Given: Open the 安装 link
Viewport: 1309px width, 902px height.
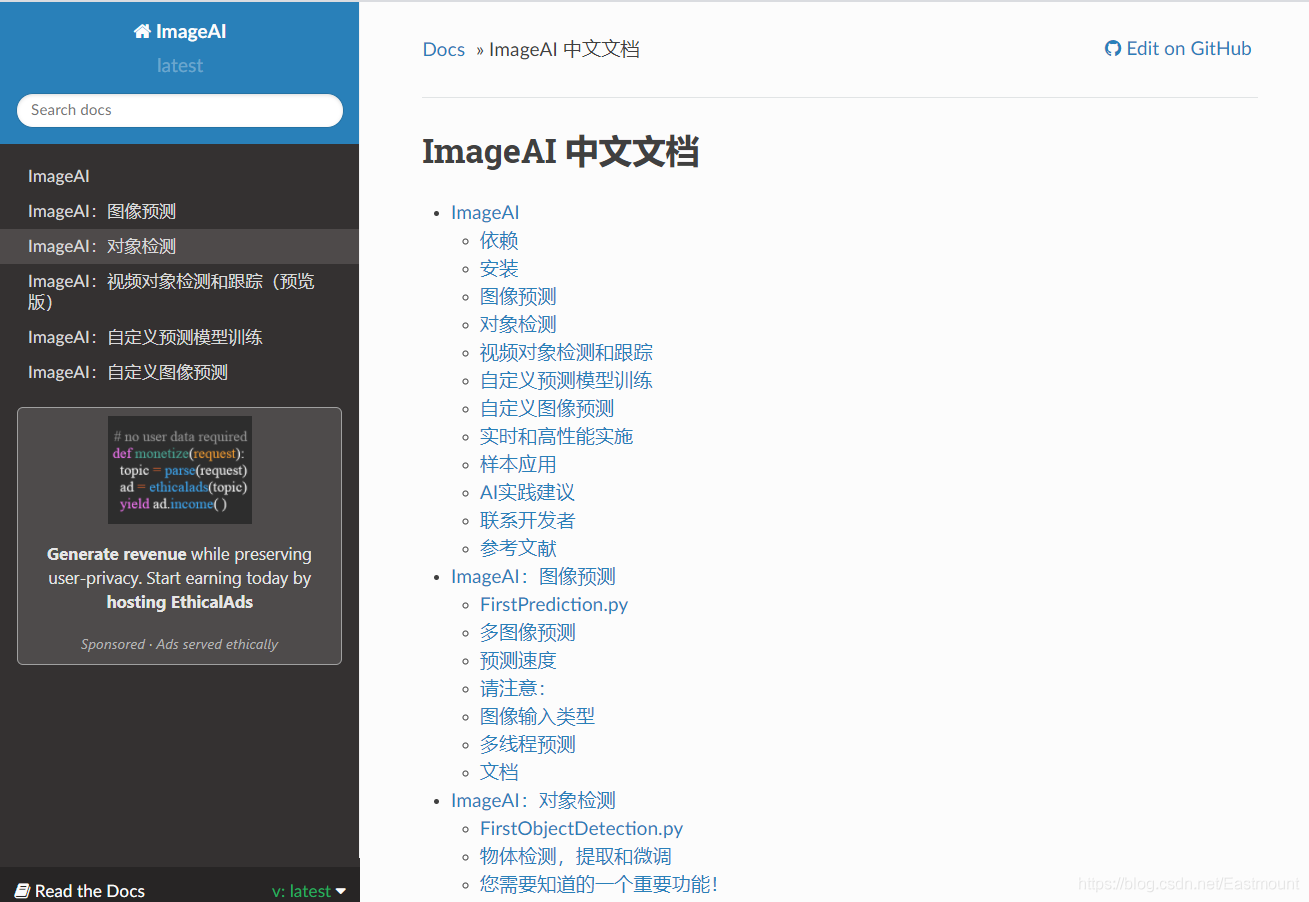Looking at the screenshot, I should (499, 268).
